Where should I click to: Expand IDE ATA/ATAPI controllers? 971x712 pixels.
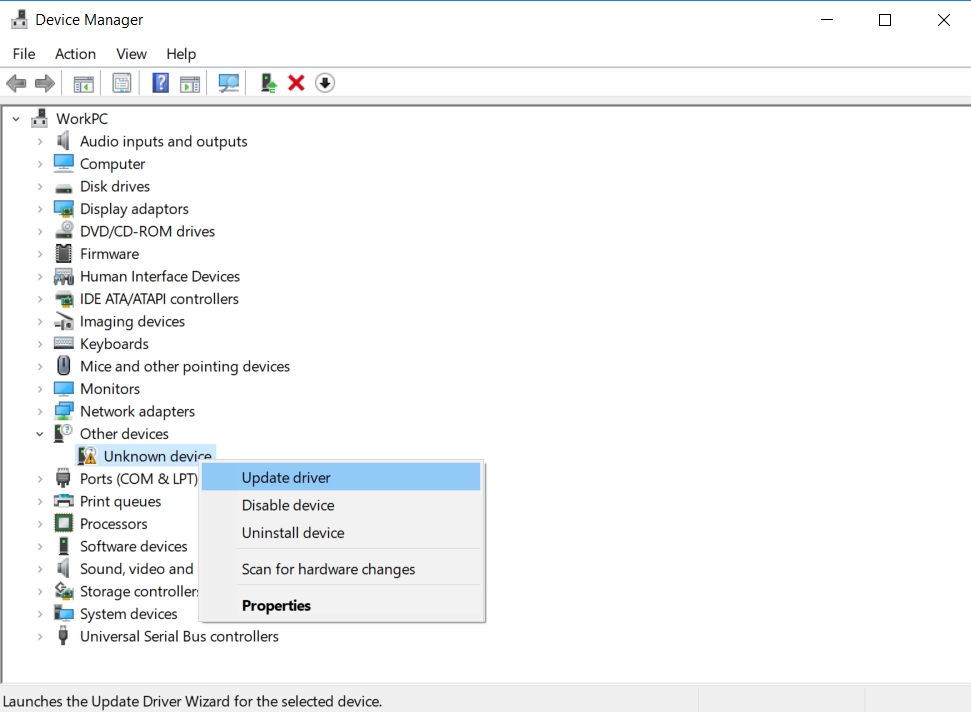coord(40,299)
